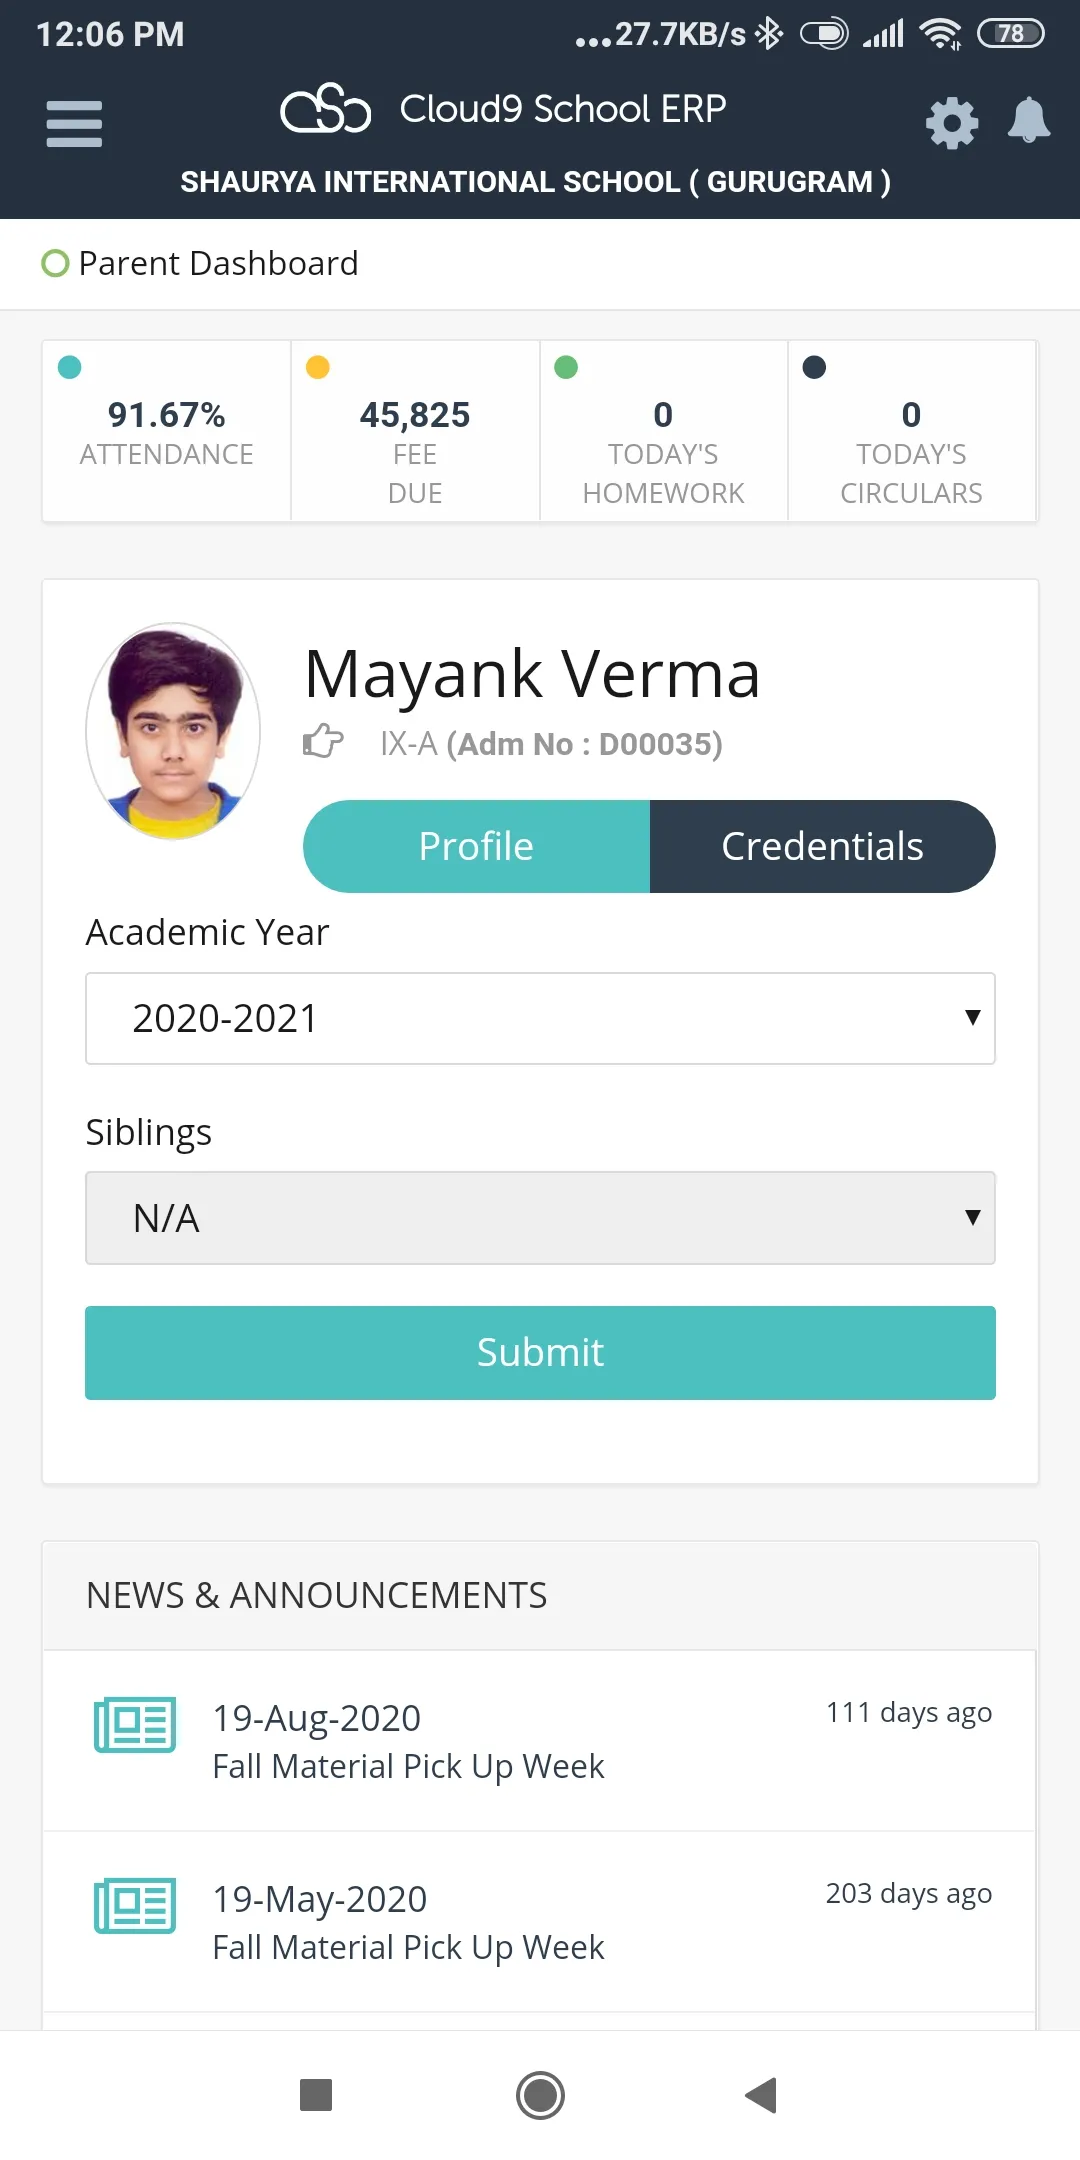Image resolution: width=1080 pixels, height=2160 pixels.
Task: Switch to the Credentials tab
Action: (x=822, y=846)
